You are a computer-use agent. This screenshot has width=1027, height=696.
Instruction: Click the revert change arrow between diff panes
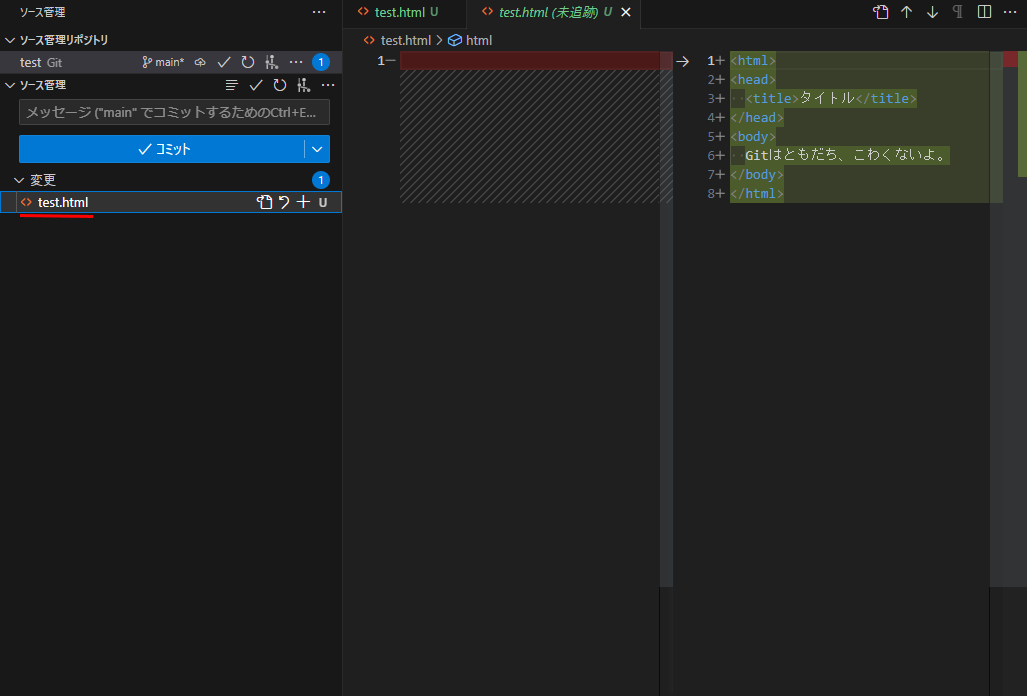[682, 61]
